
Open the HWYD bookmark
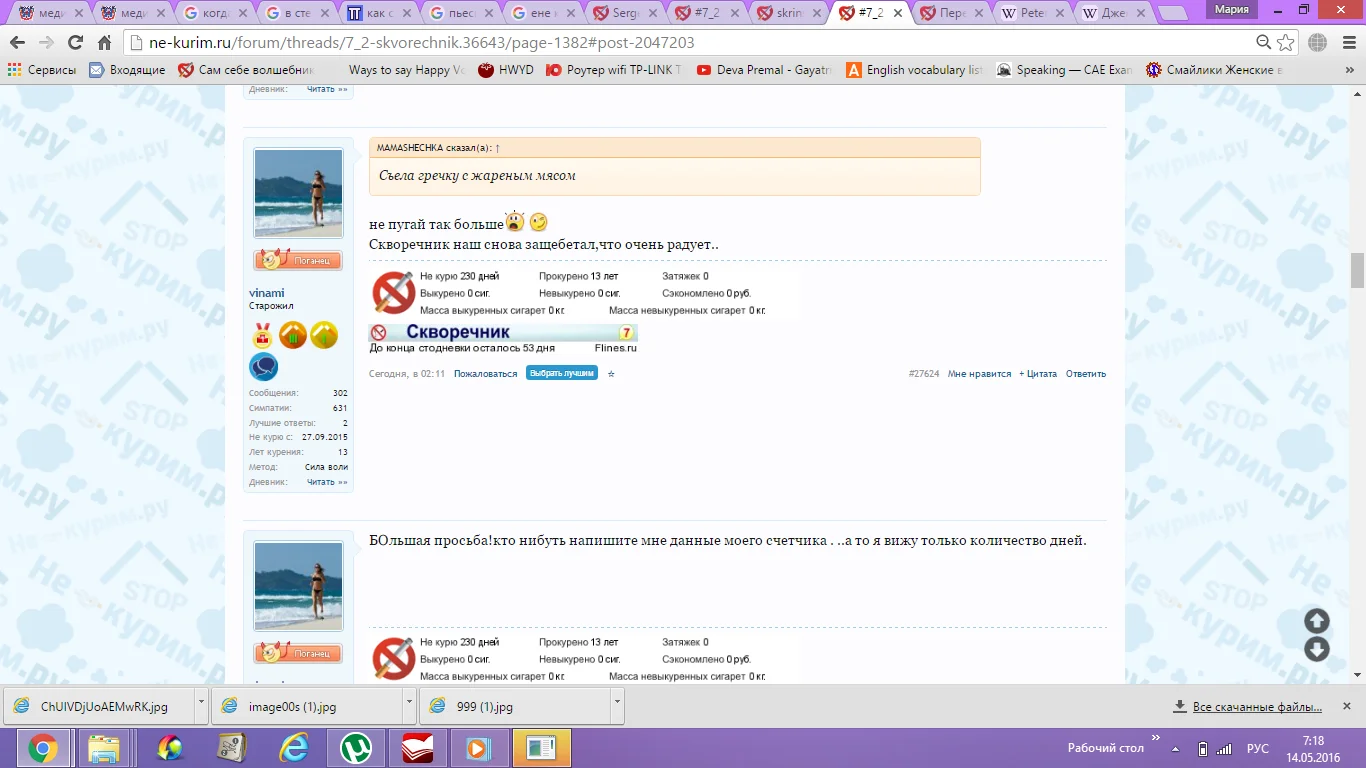pos(506,70)
